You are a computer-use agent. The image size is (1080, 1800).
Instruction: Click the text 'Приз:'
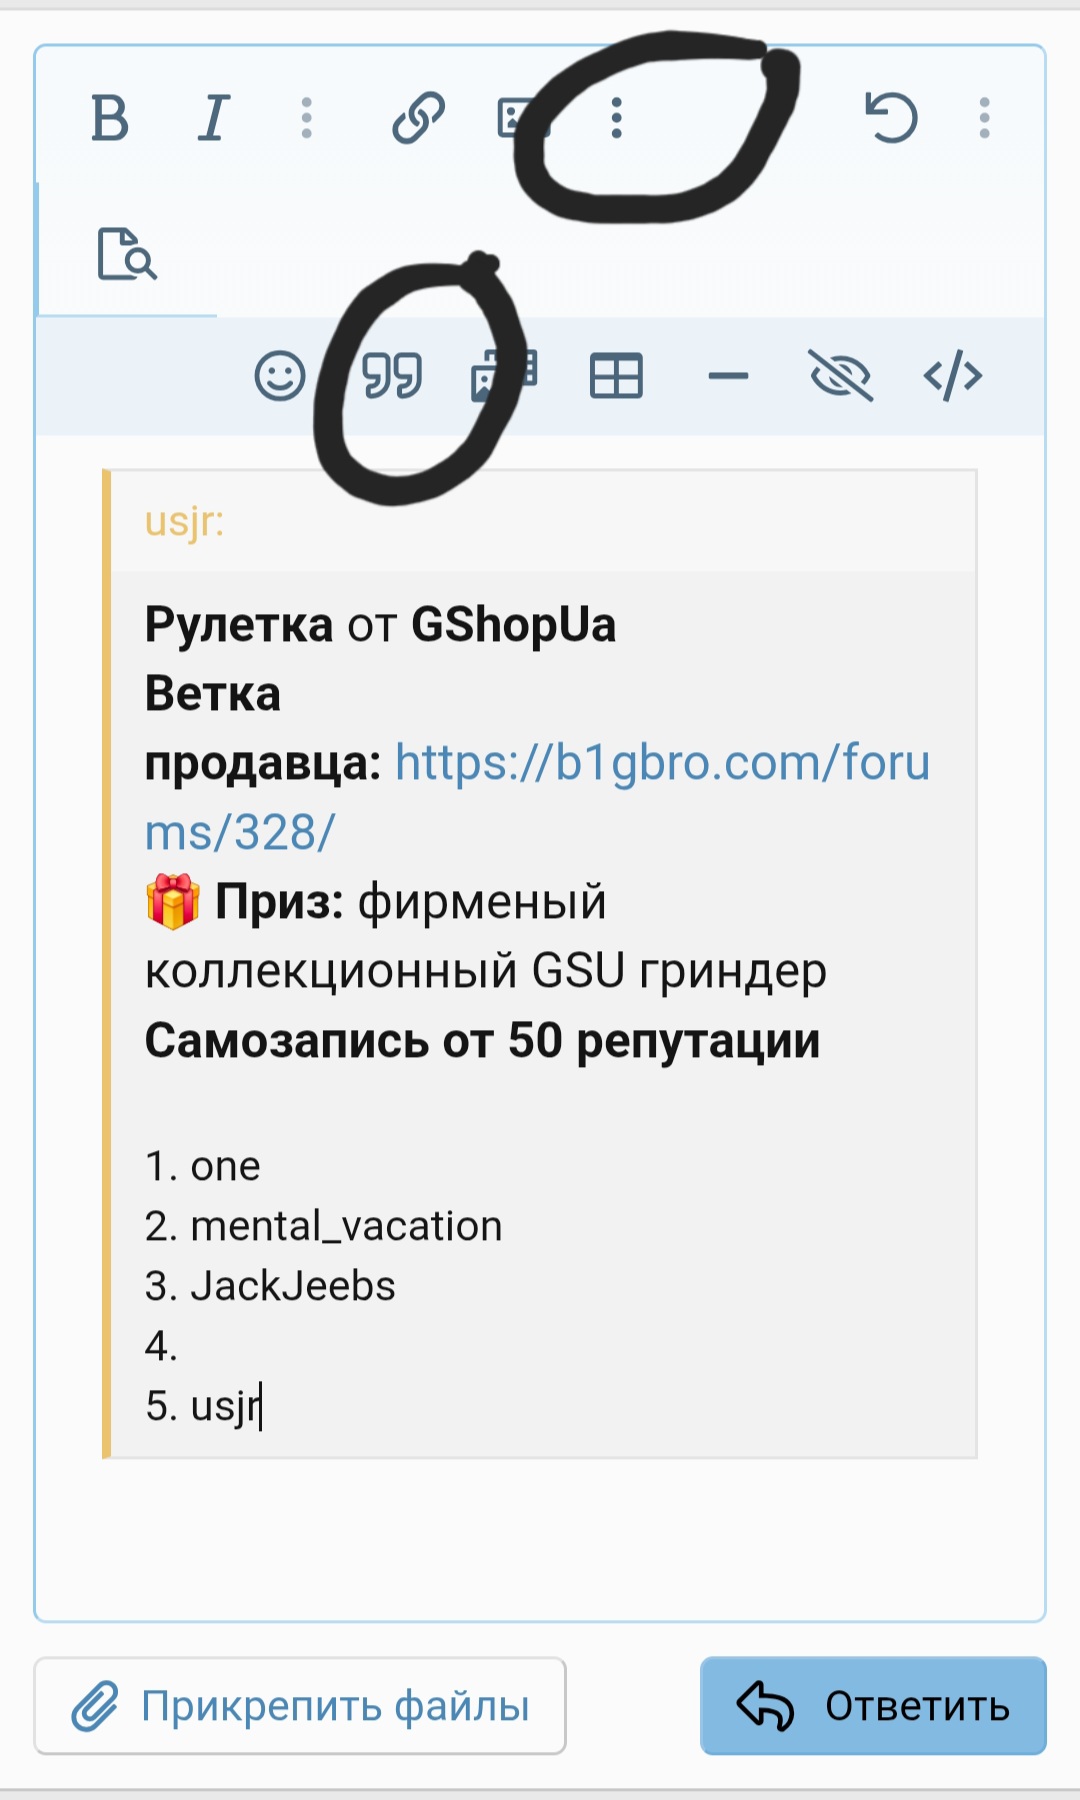tap(280, 902)
